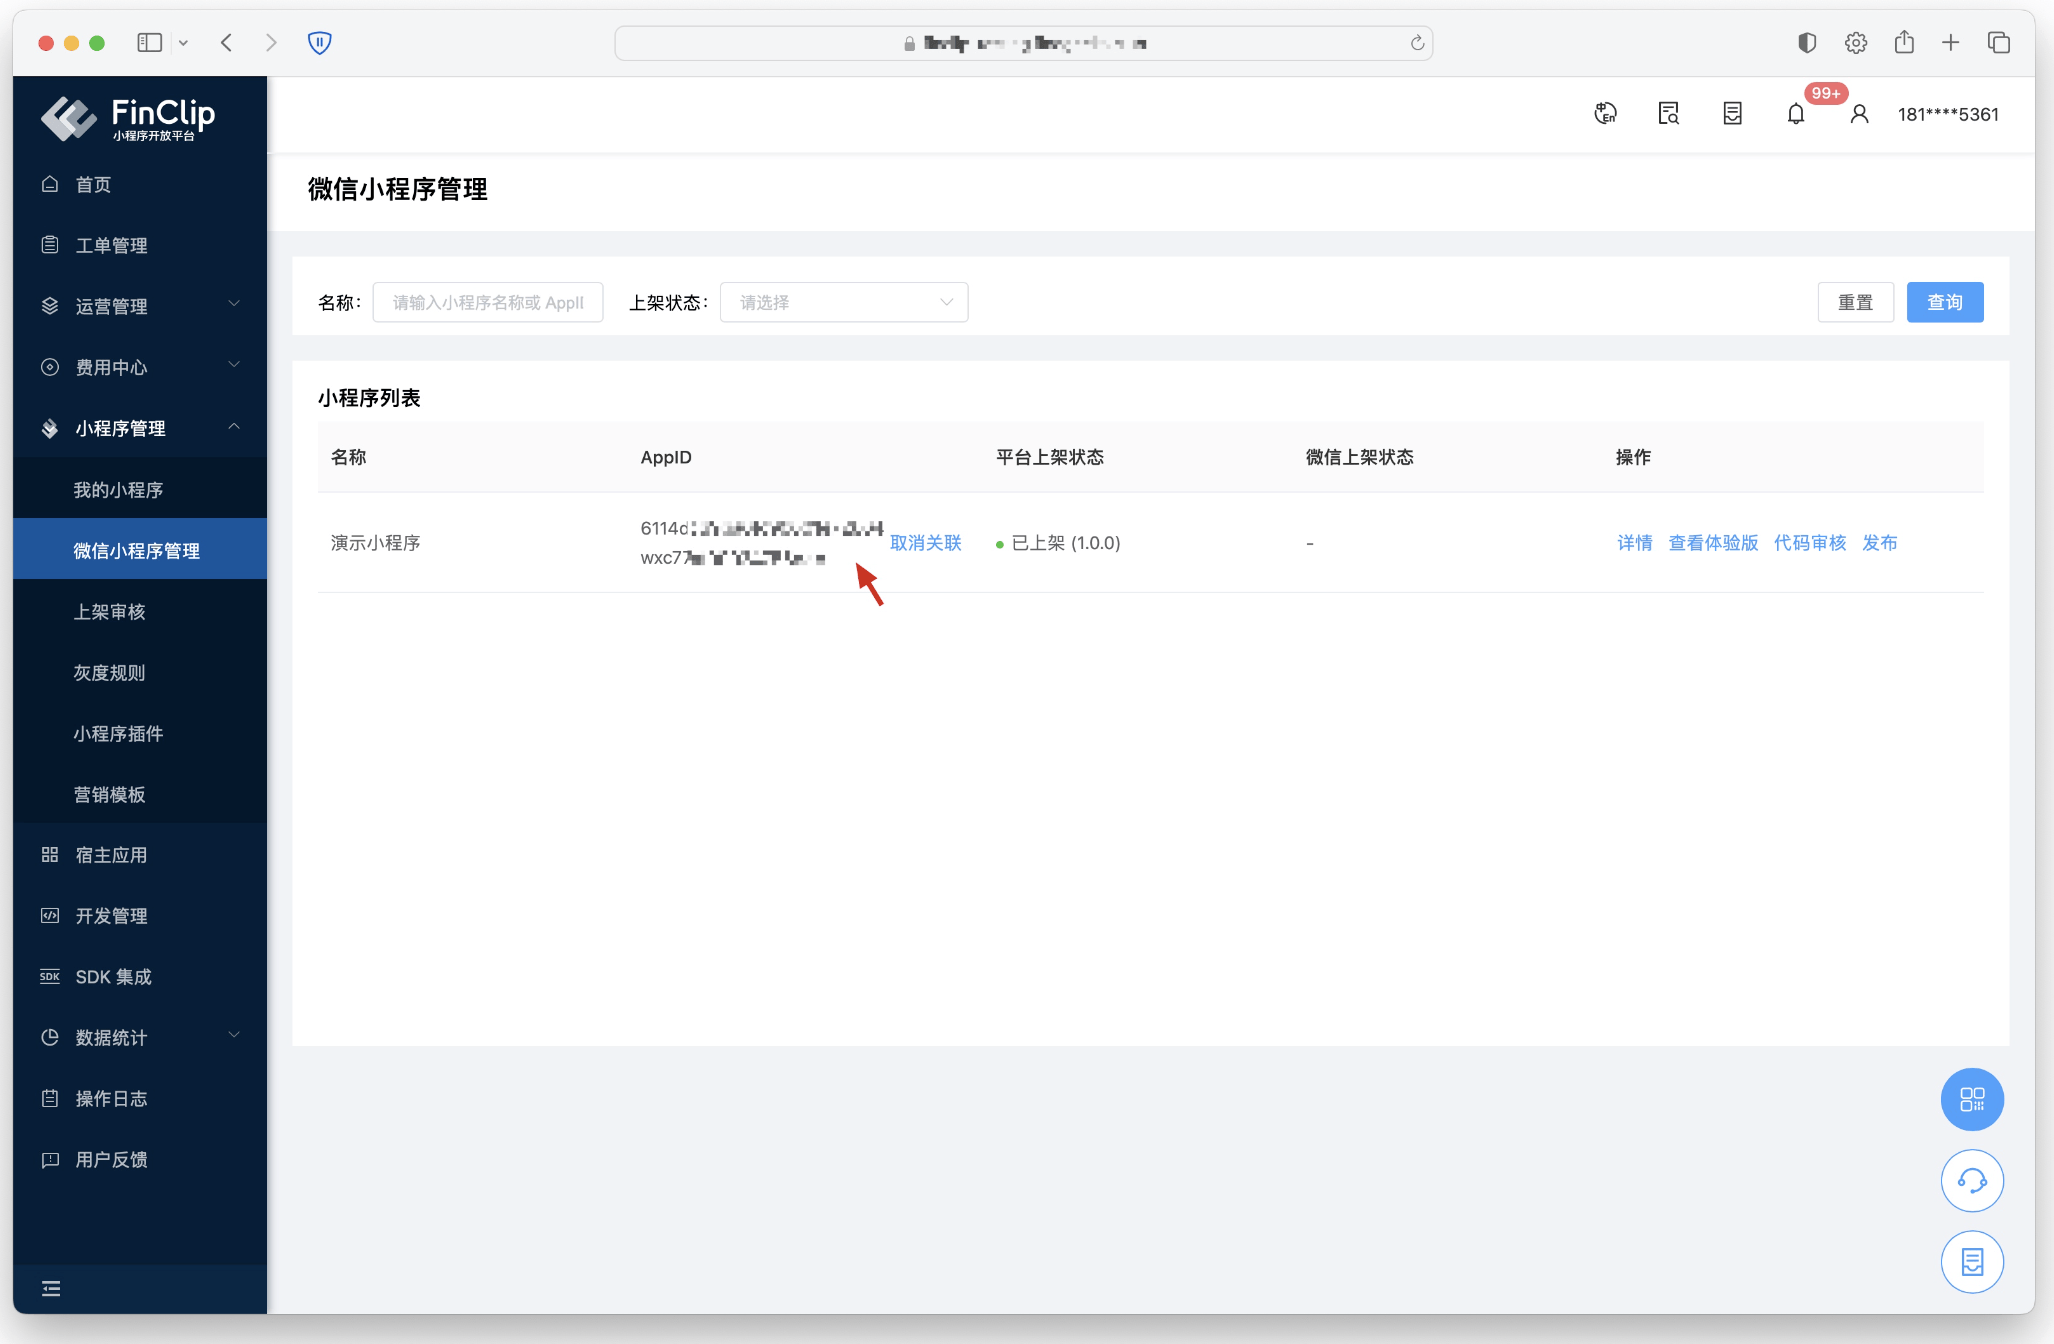This screenshot has height=1344, width=2054.
Task: Click the Safari share icon
Action: 1904,42
